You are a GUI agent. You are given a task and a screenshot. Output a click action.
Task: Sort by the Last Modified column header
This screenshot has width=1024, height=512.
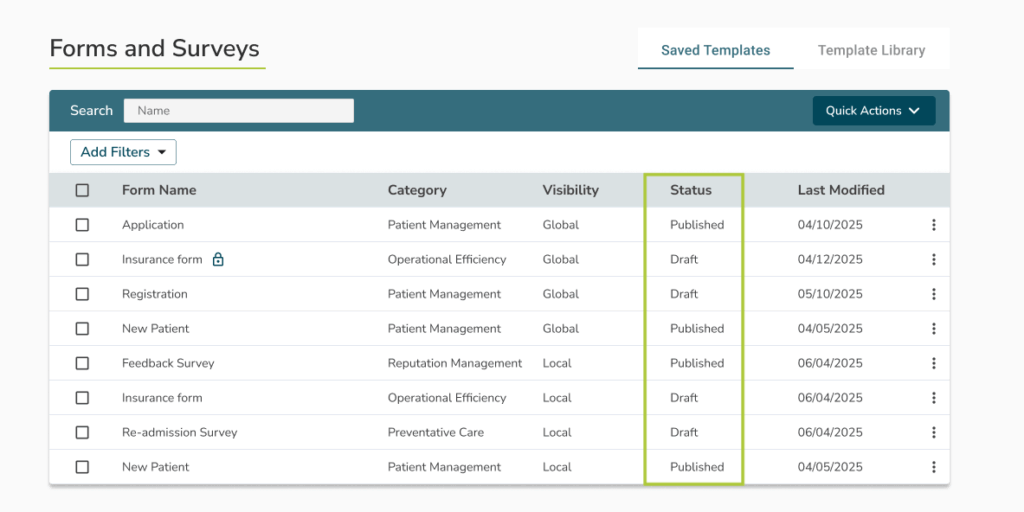coord(840,190)
